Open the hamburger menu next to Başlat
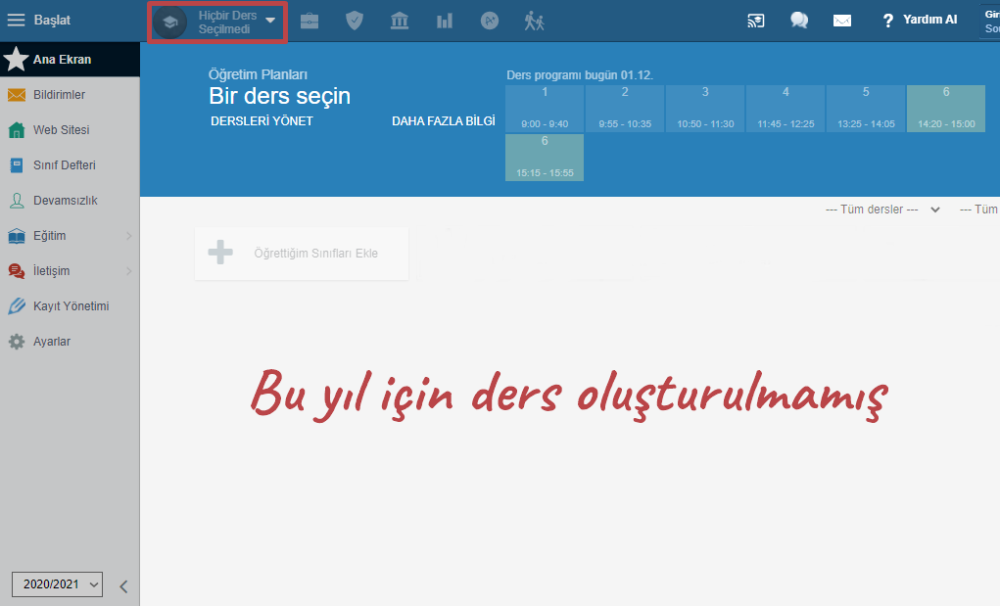 point(16,20)
